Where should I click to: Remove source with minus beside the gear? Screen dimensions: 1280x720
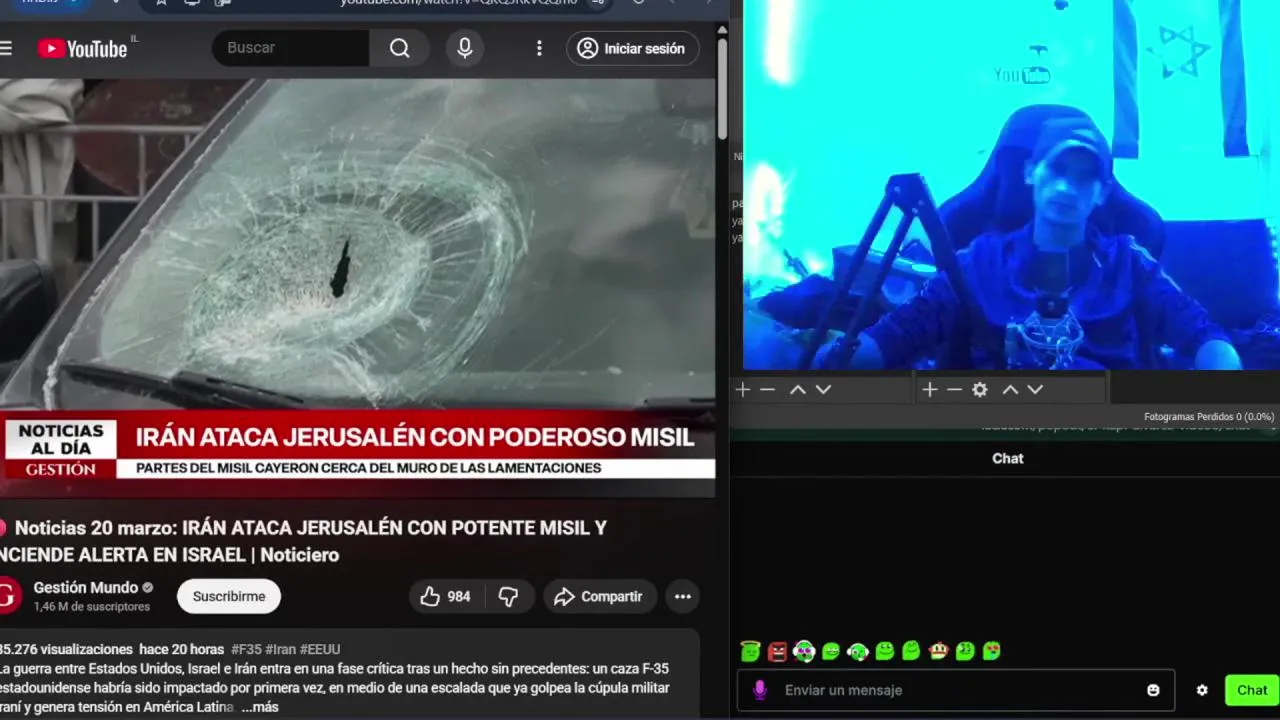tap(954, 390)
